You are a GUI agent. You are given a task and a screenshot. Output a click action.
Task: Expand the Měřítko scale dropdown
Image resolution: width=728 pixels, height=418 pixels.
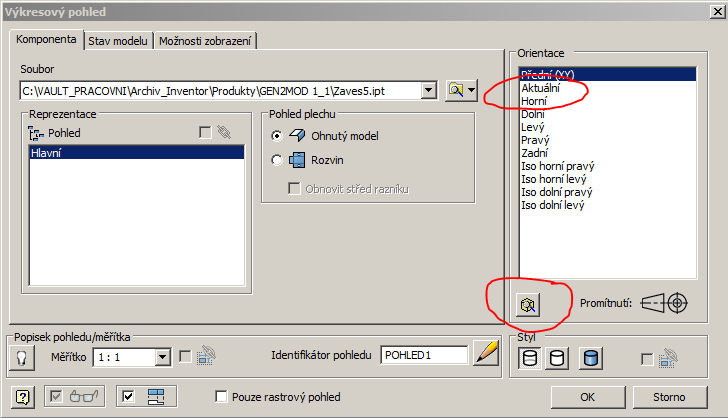[x=163, y=356]
